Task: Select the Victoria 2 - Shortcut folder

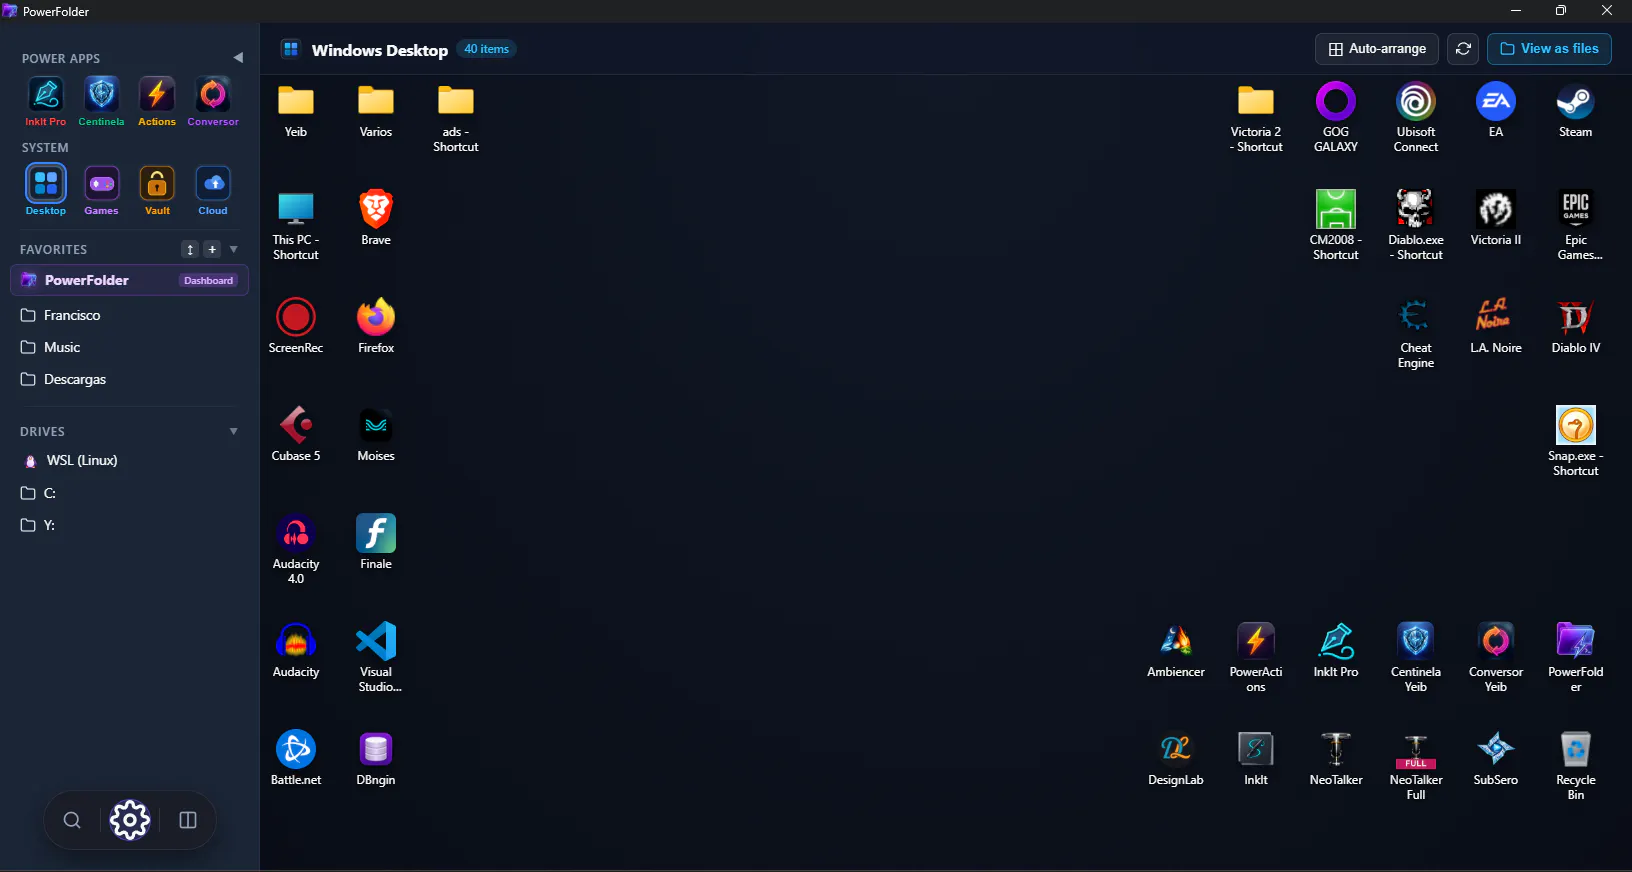Action: (x=1256, y=117)
